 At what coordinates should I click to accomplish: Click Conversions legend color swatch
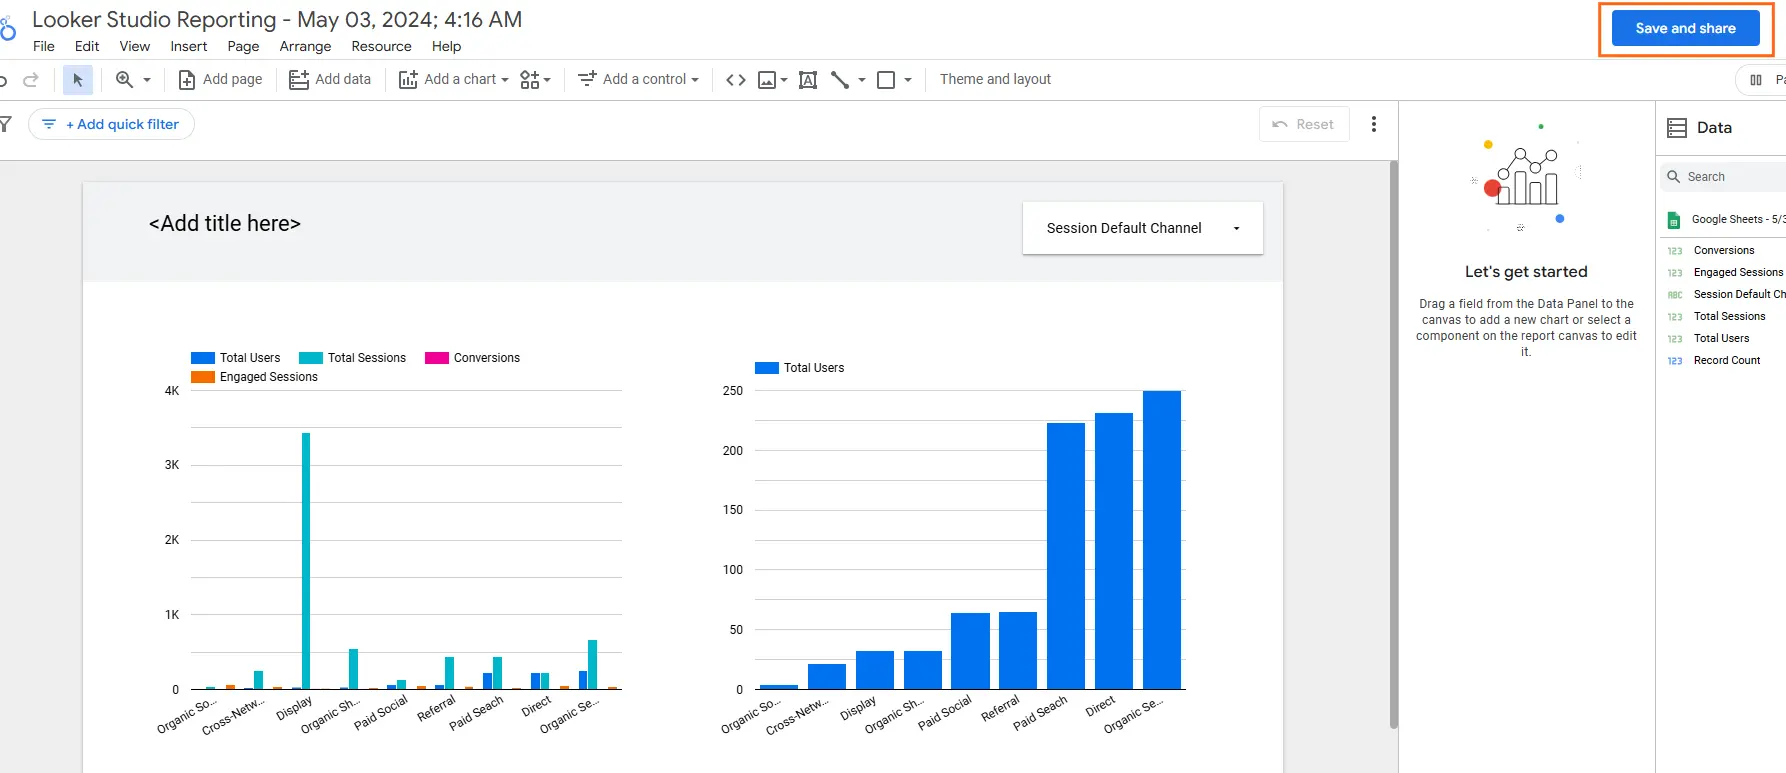[437, 358]
